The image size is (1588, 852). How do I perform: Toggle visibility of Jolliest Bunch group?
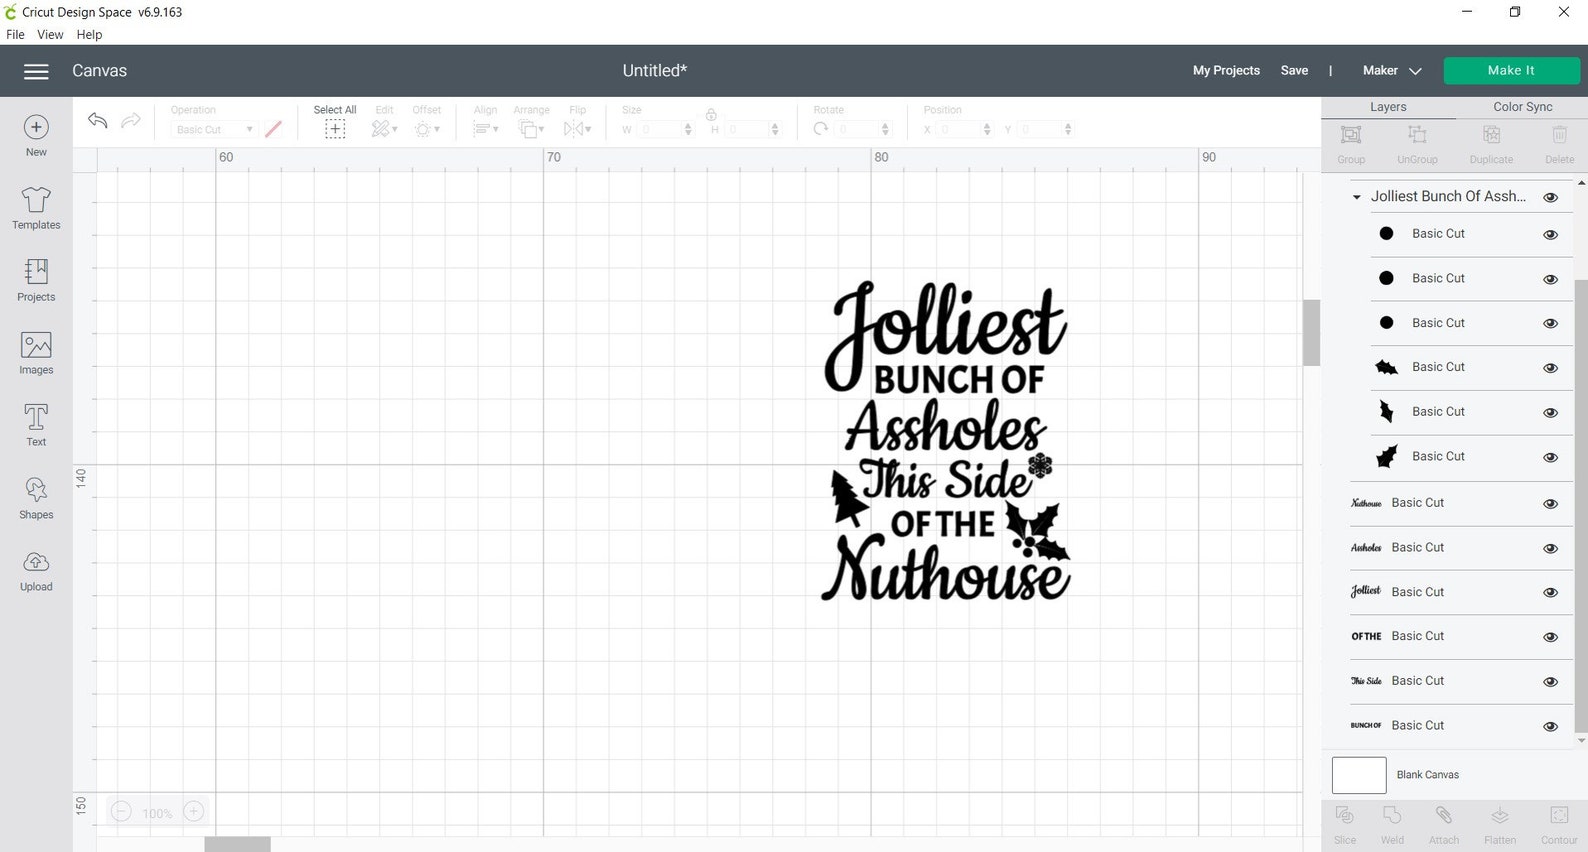(1550, 197)
